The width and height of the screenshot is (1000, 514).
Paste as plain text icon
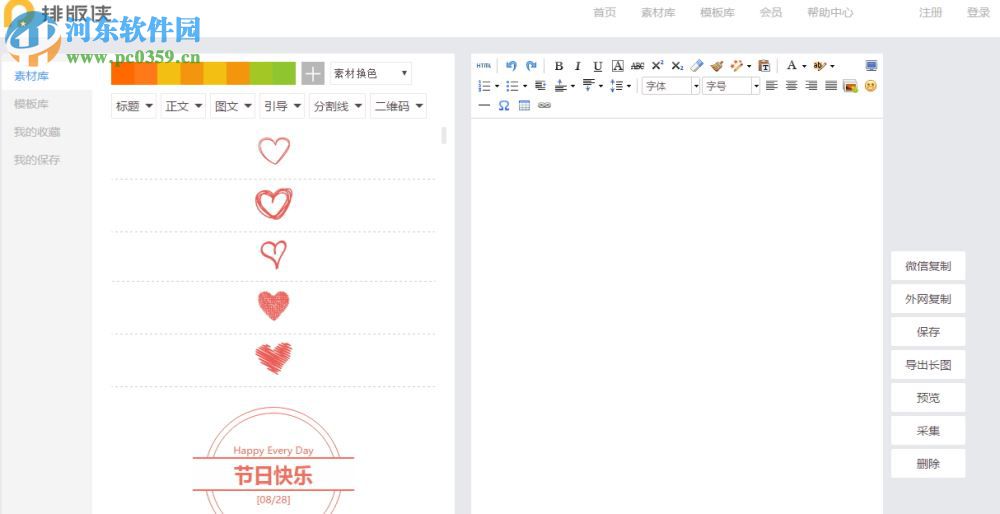[x=764, y=66]
